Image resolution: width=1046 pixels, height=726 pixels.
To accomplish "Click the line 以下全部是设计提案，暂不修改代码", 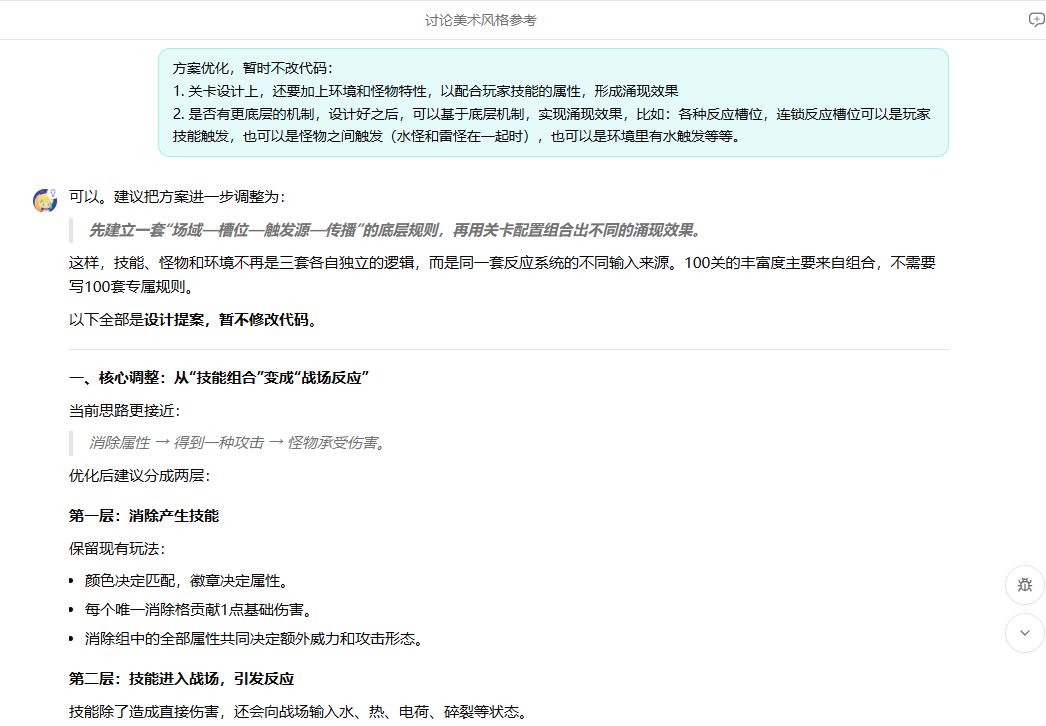I will (x=193, y=320).
